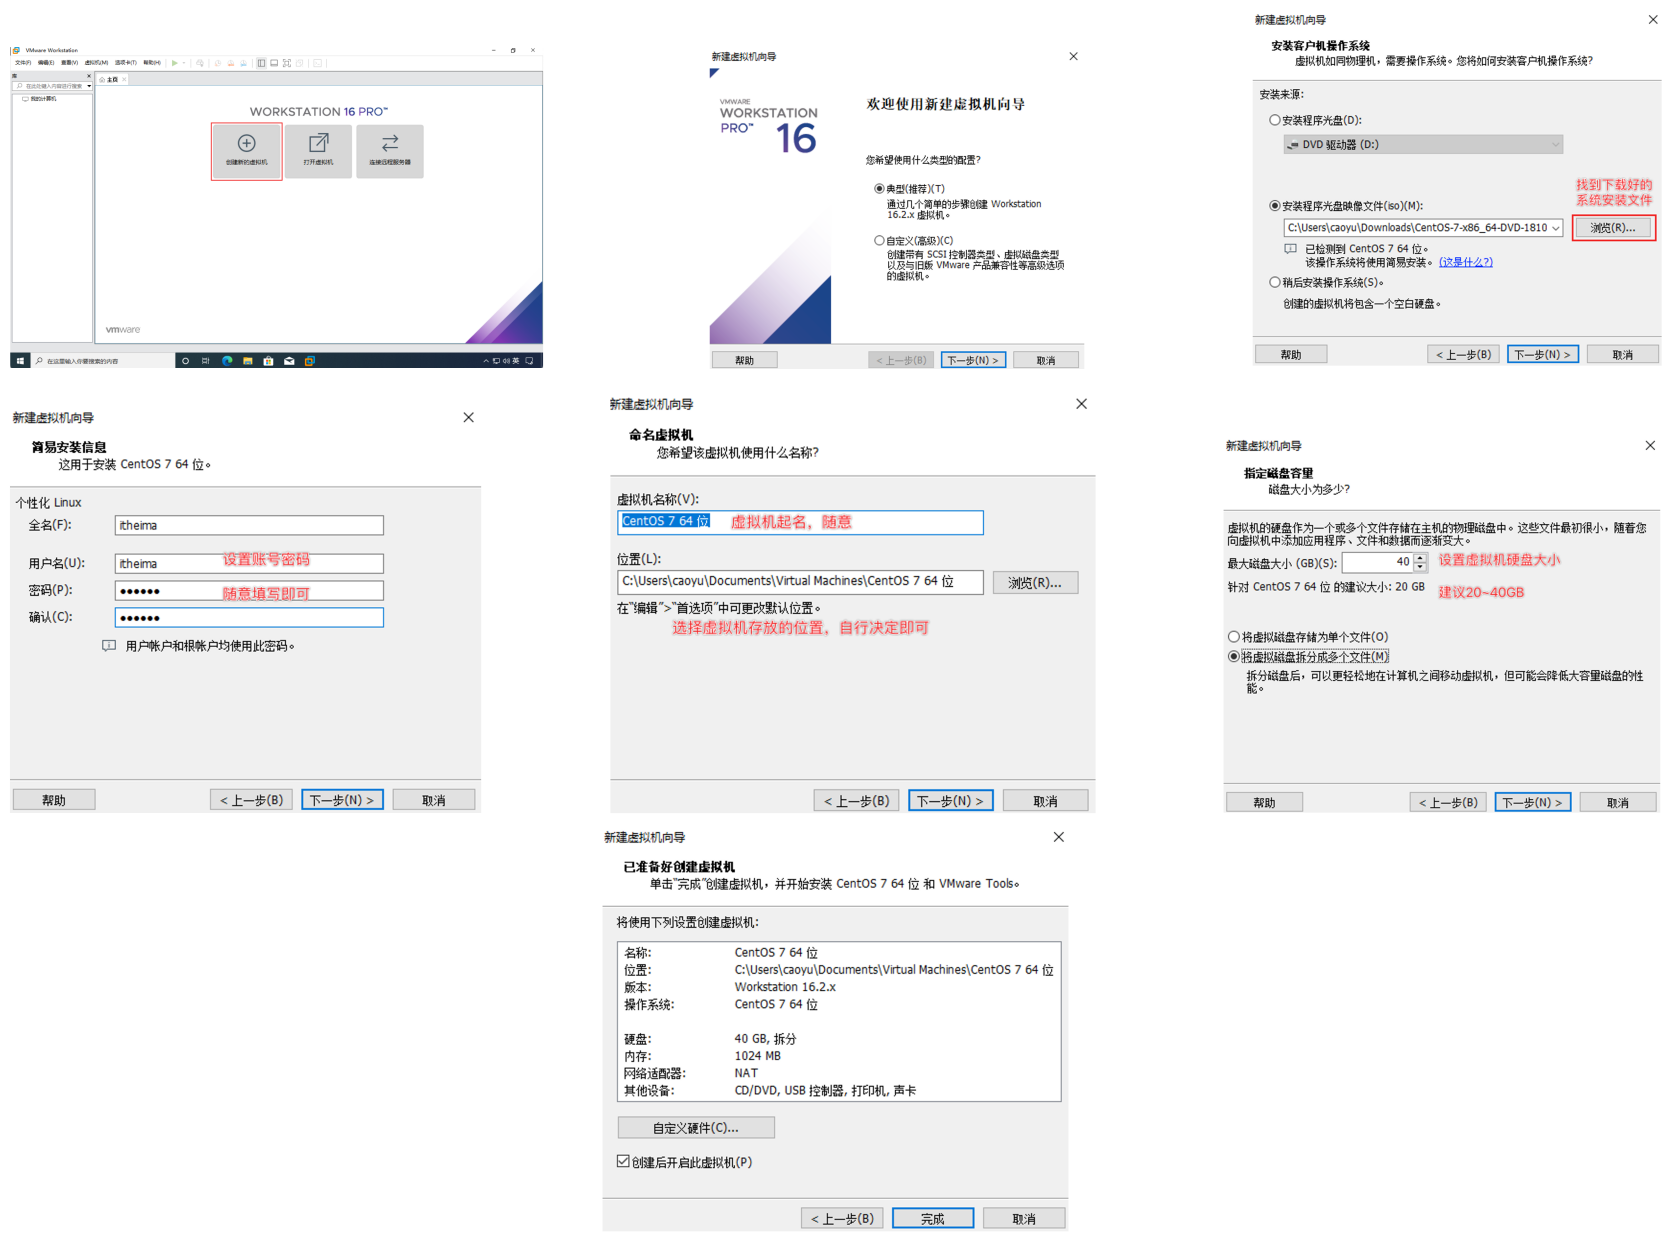Open the Edit (E) menu in VMware
1670x1236 pixels.
[x=46, y=62]
